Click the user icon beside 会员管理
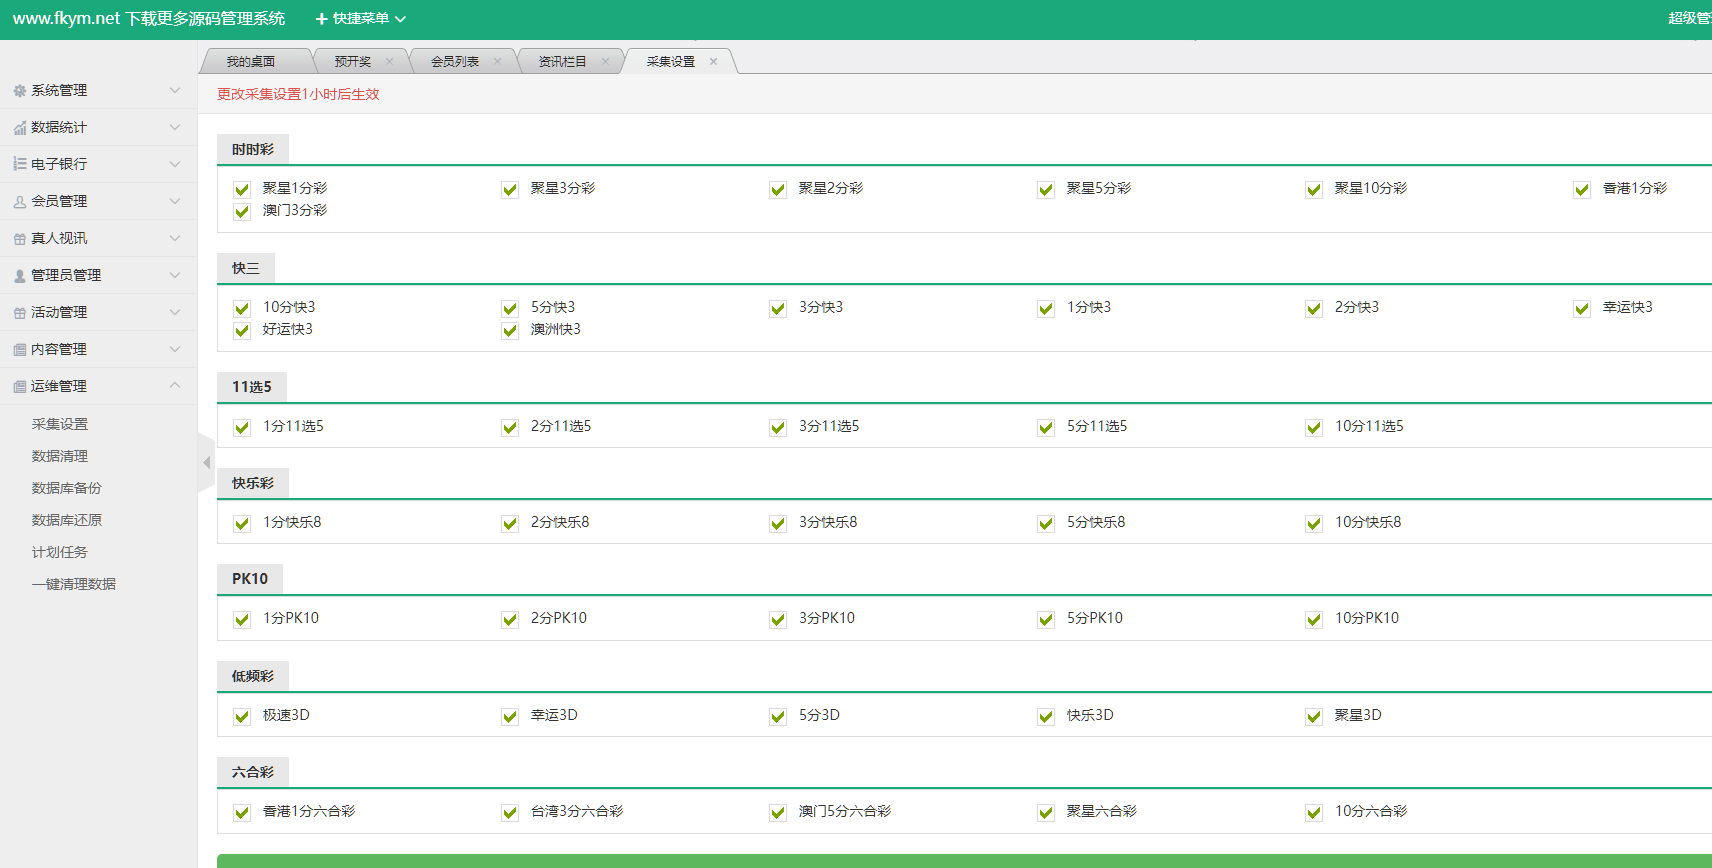The image size is (1712, 868). 19,202
